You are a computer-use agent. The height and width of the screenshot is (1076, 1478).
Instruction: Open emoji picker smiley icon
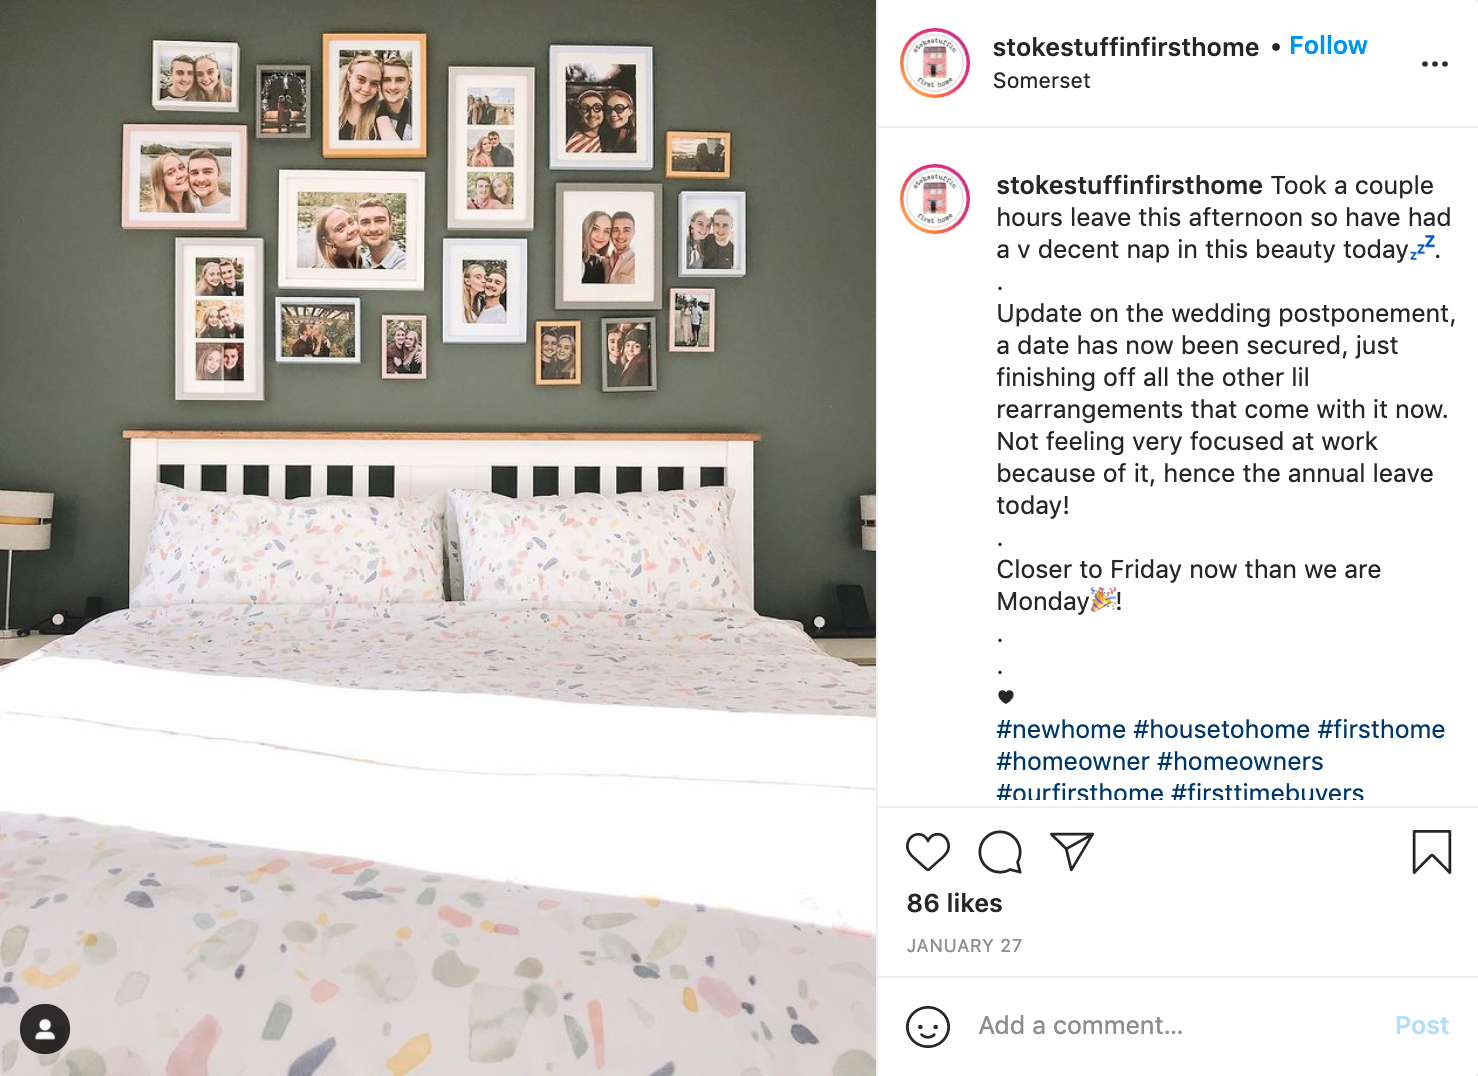click(927, 1026)
